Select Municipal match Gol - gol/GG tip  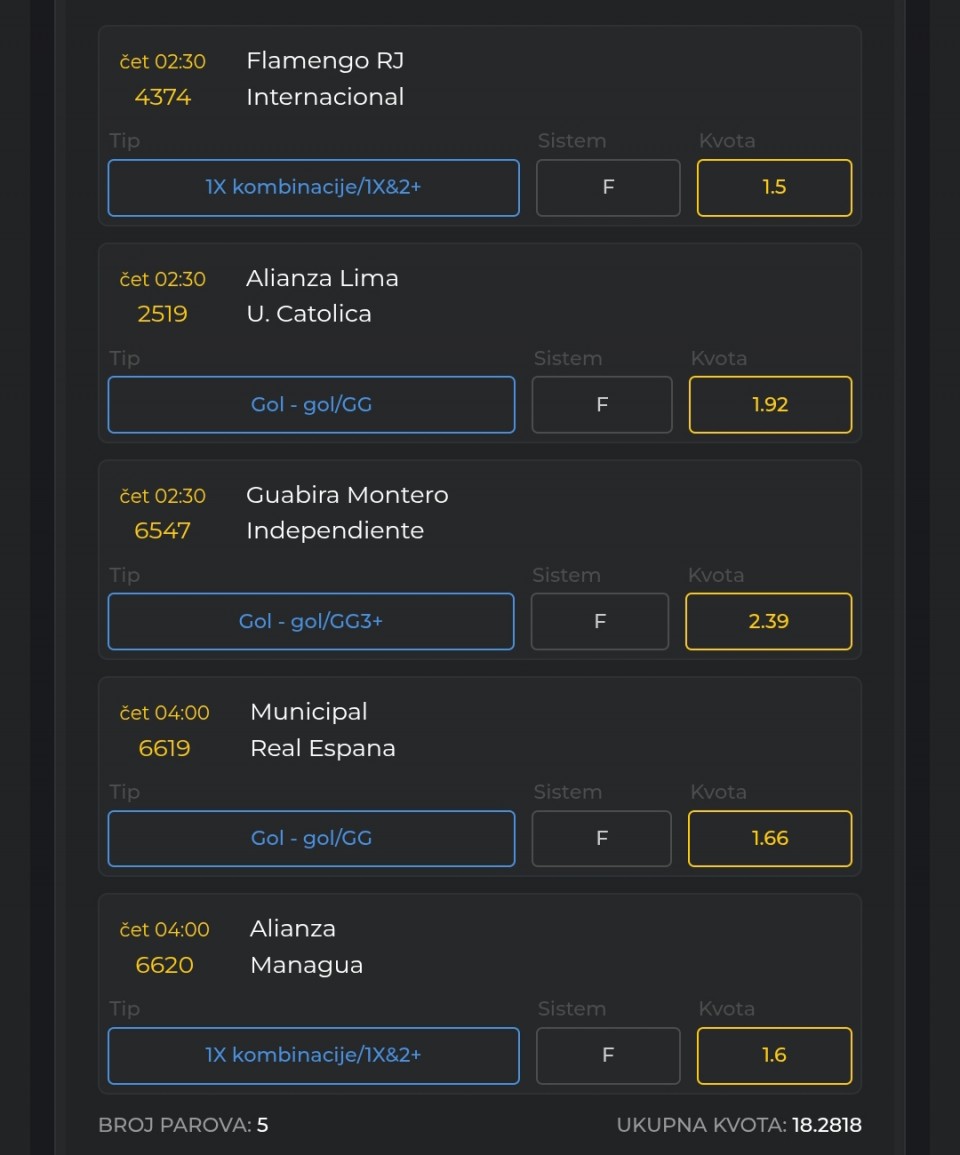click(311, 838)
